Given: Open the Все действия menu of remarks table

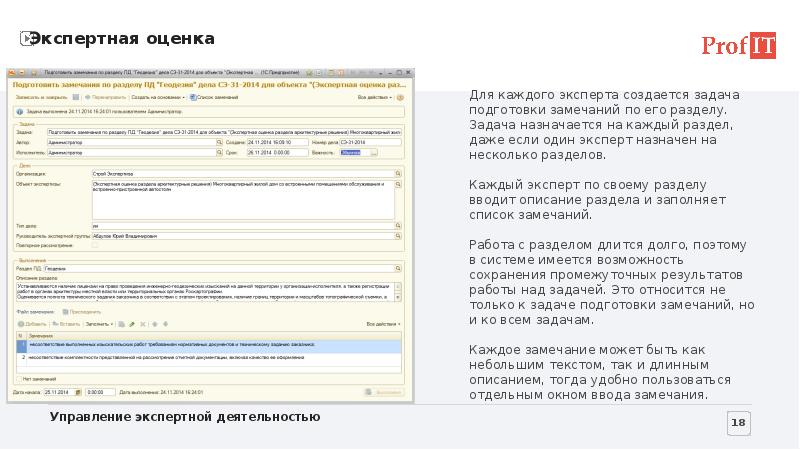Looking at the screenshot, I should pyautogui.click(x=384, y=324).
